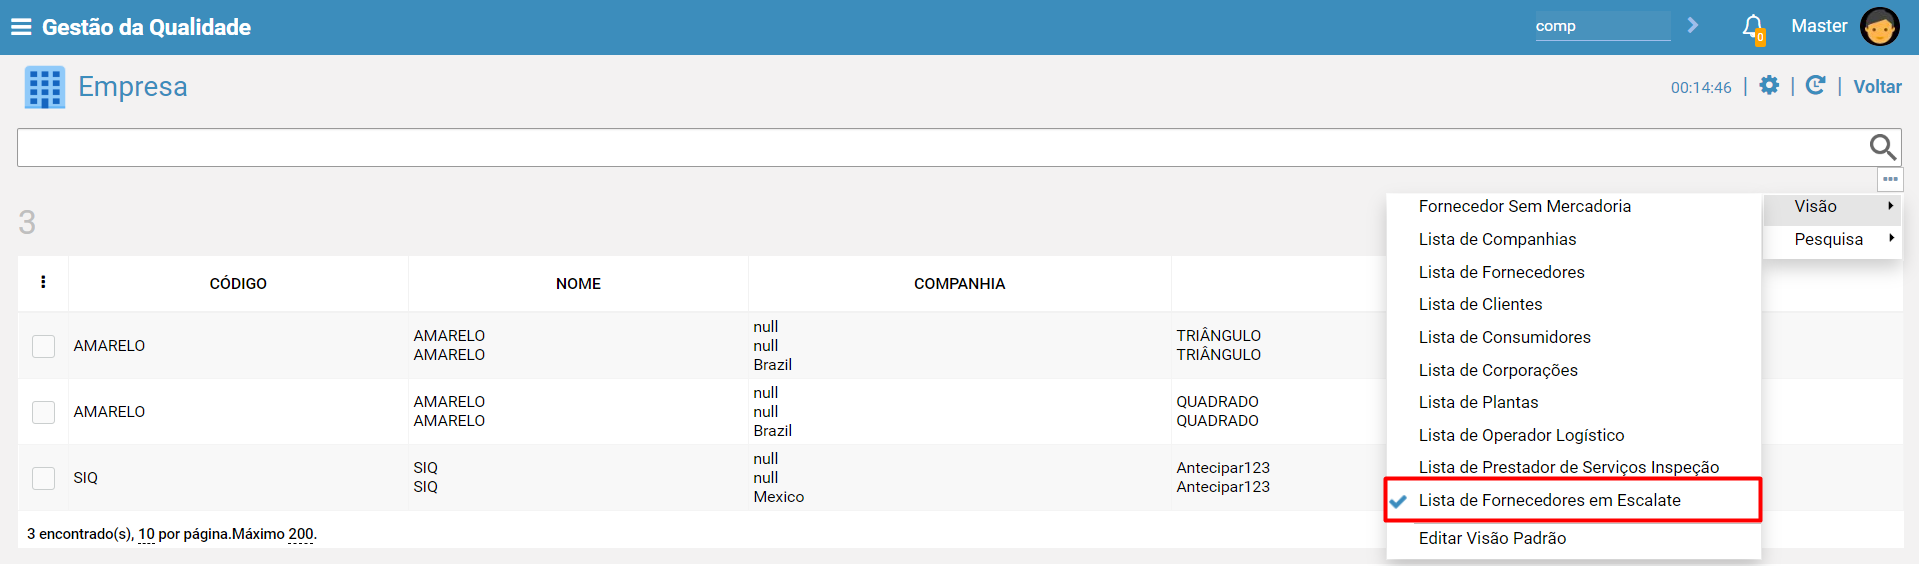Open the settings gear icon
Viewport: 1919px width, 568px height.
tap(1769, 86)
